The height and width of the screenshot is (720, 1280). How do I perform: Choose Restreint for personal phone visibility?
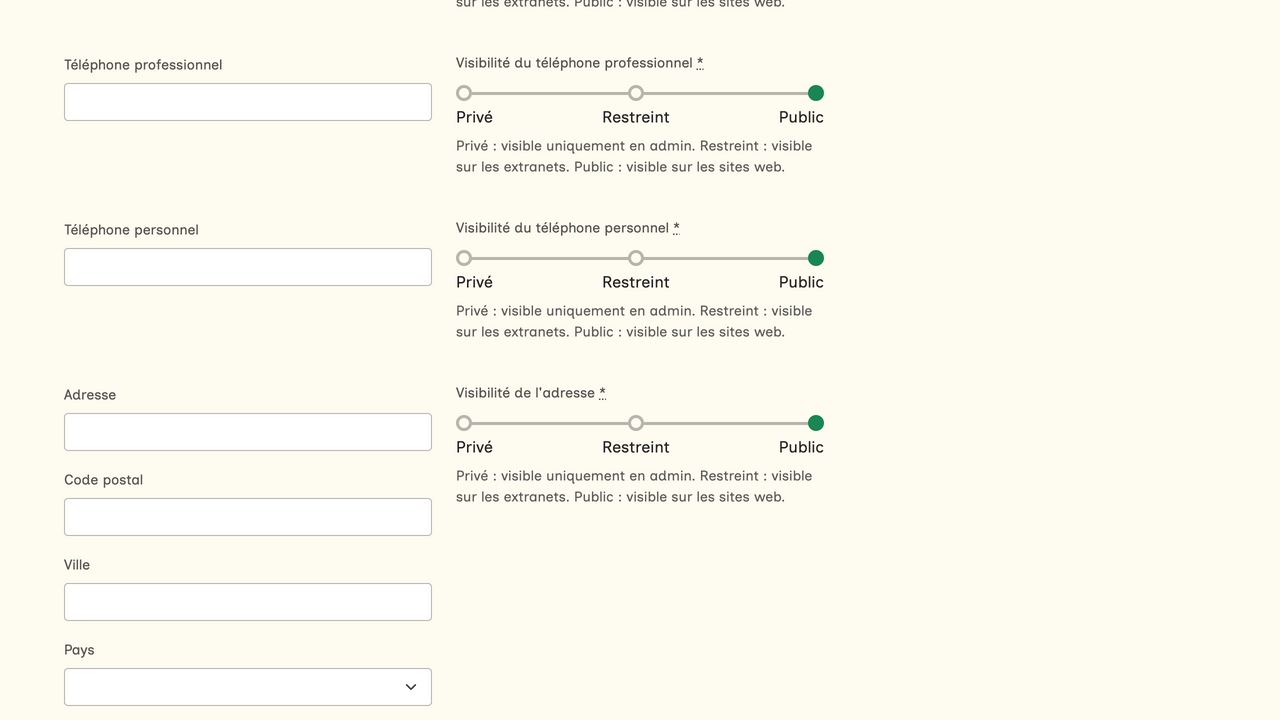coord(636,258)
